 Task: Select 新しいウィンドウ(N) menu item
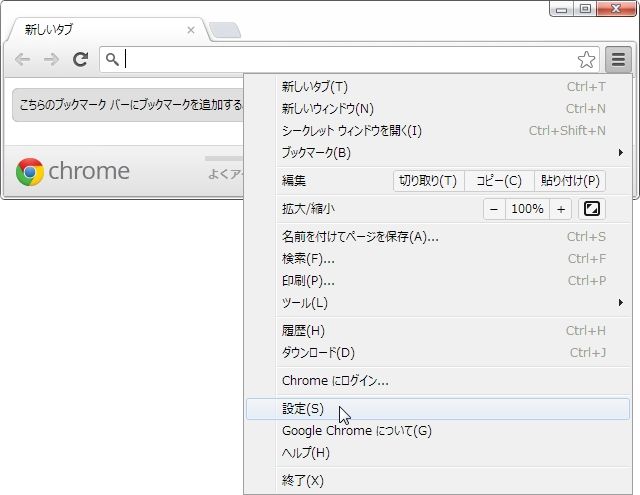438,109
